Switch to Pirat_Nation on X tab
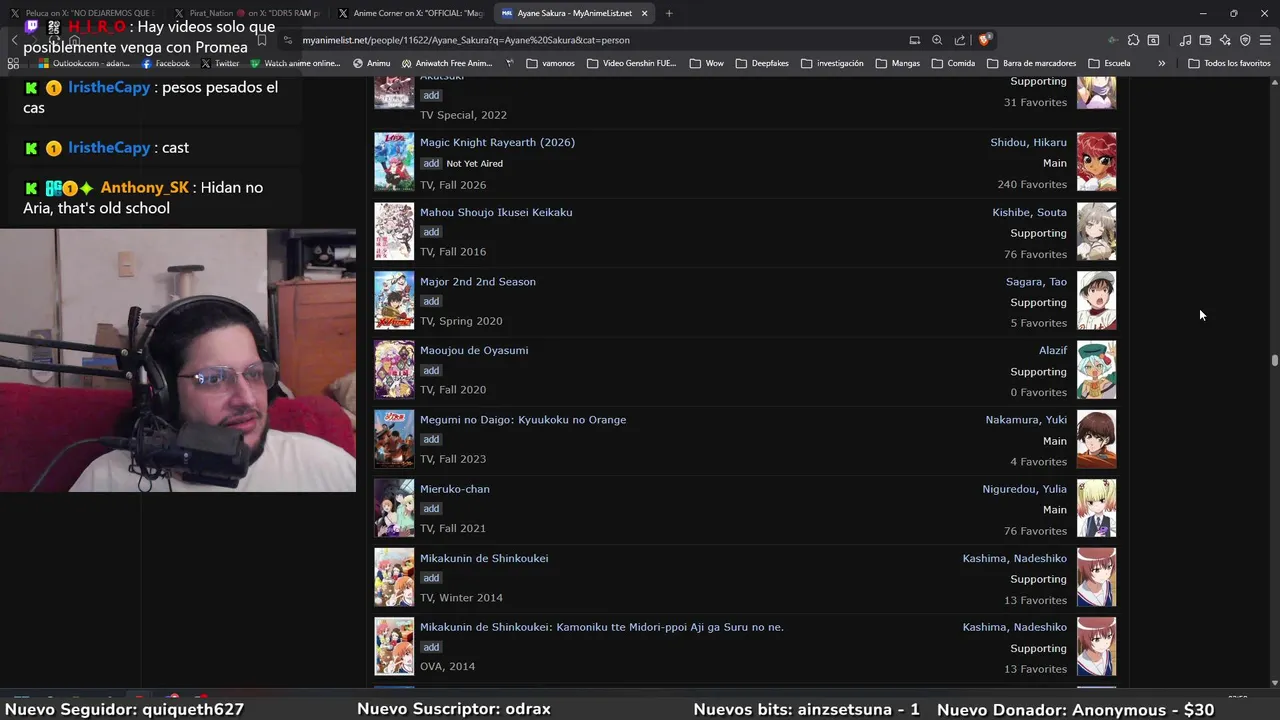This screenshot has height=720, width=1280. click(248, 13)
